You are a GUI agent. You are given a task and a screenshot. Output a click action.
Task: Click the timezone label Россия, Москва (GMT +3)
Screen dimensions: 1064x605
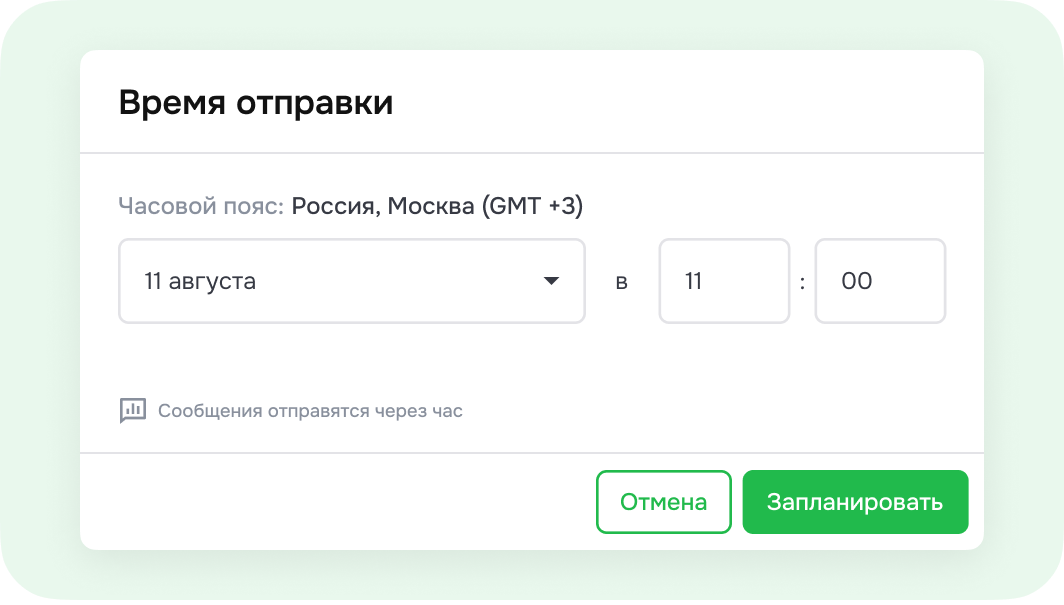[438, 206]
